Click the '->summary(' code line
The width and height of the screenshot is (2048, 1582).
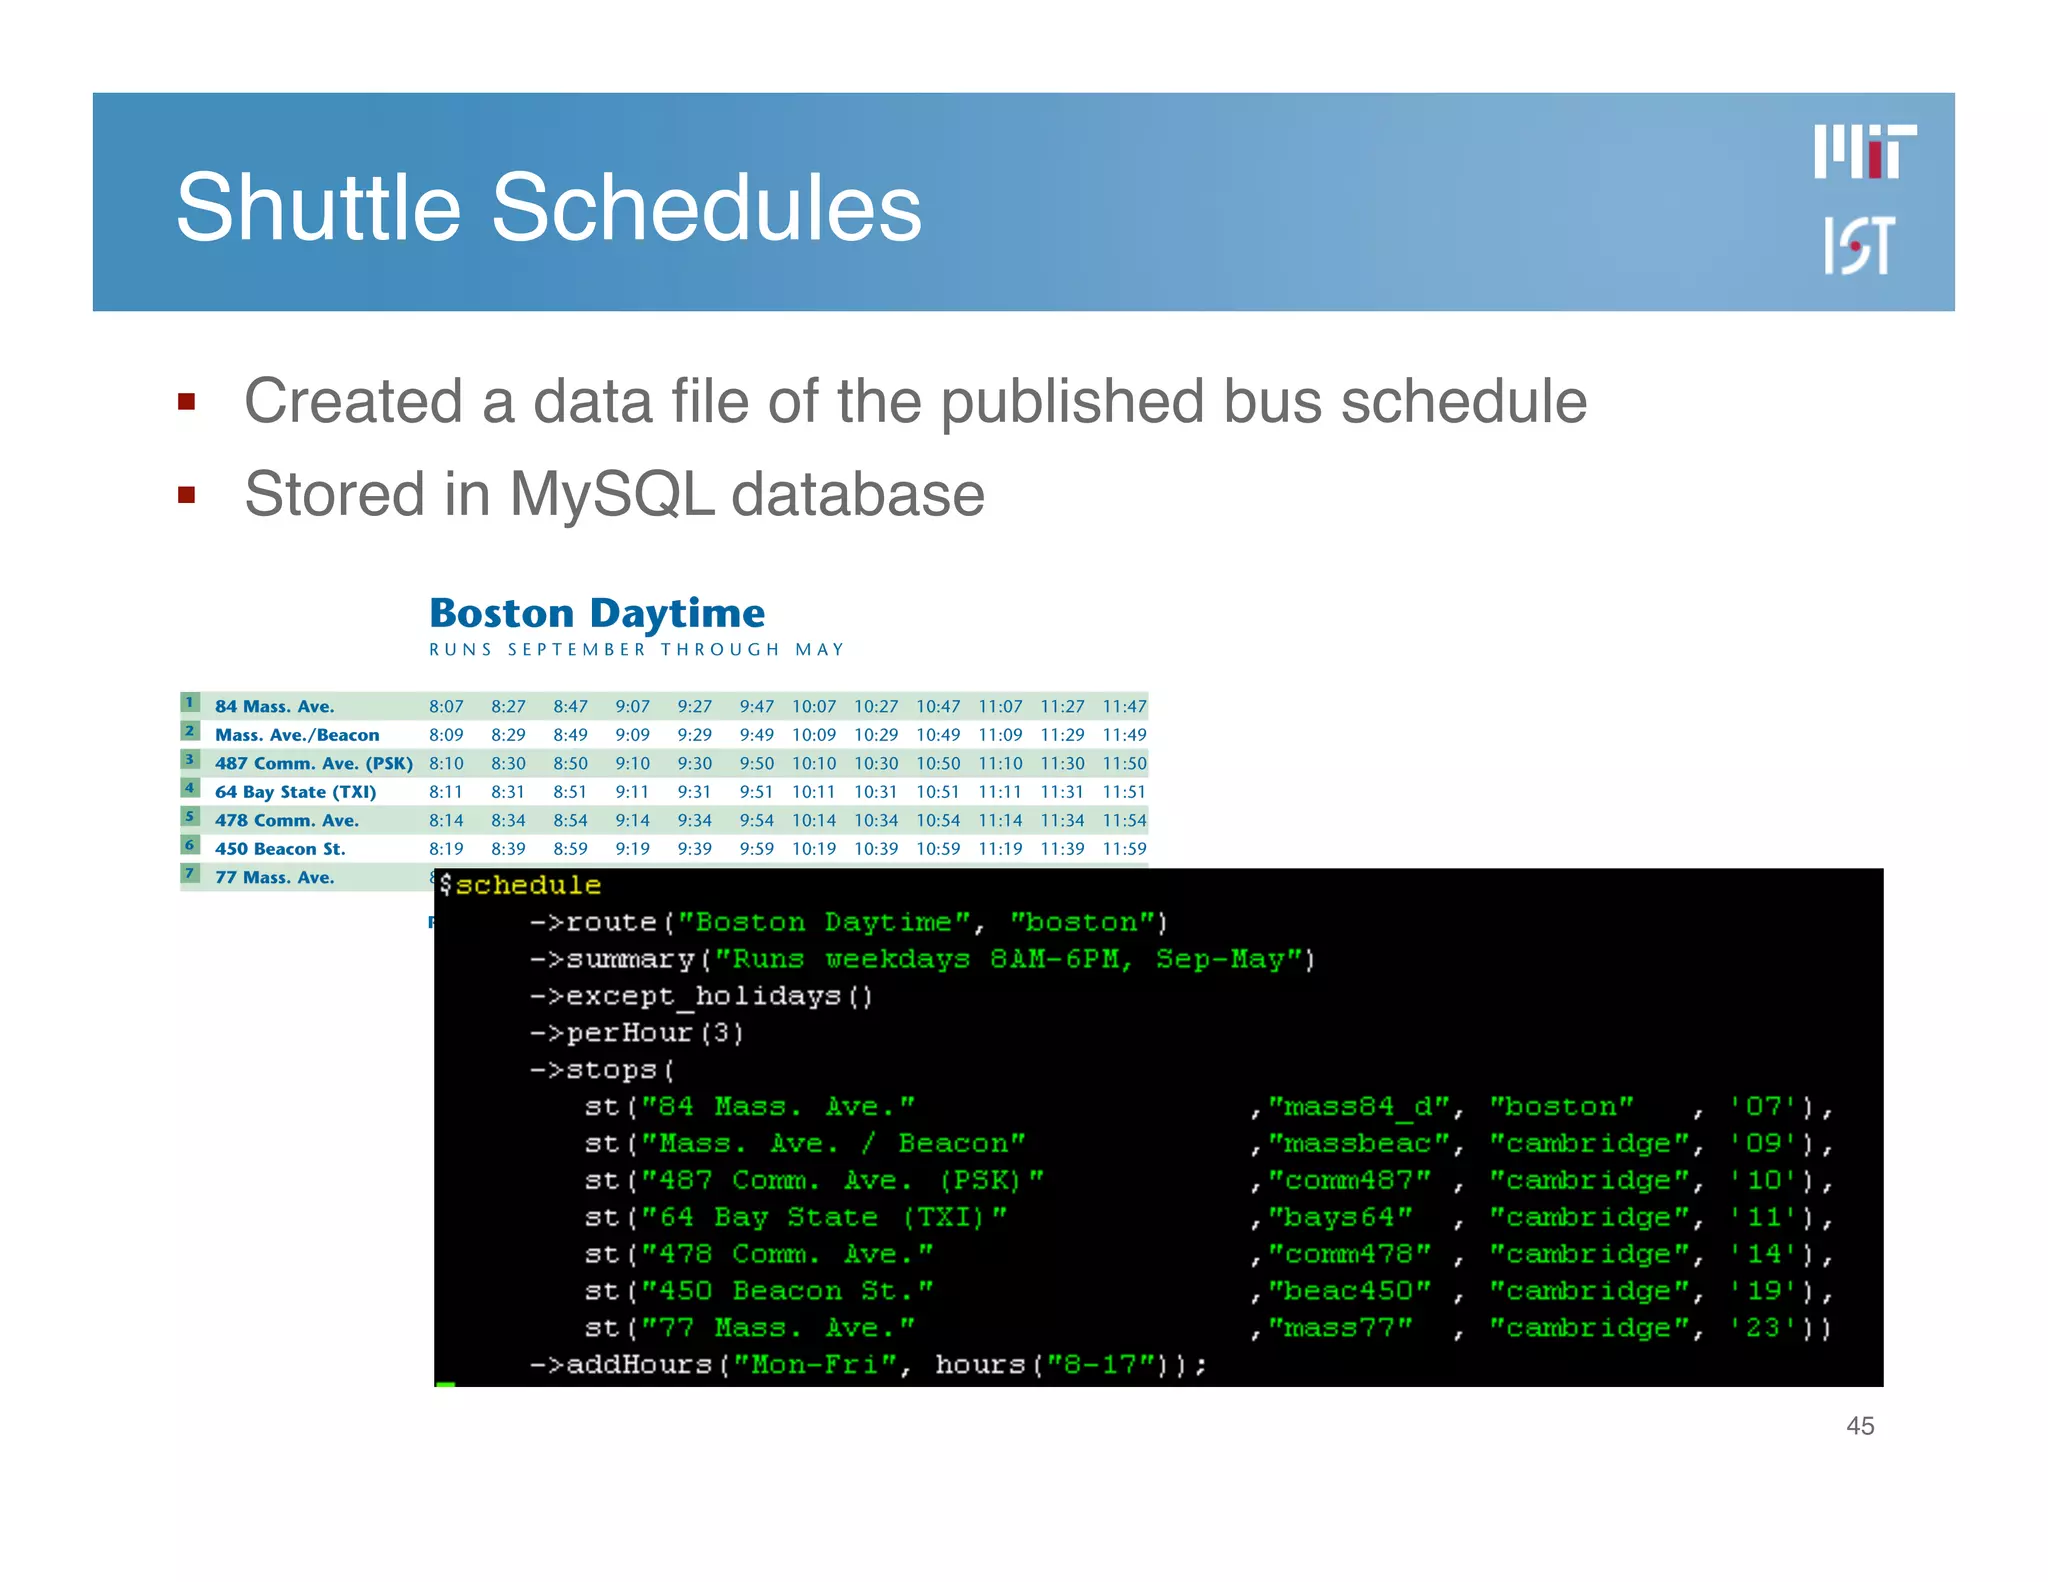(x=923, y=959)
